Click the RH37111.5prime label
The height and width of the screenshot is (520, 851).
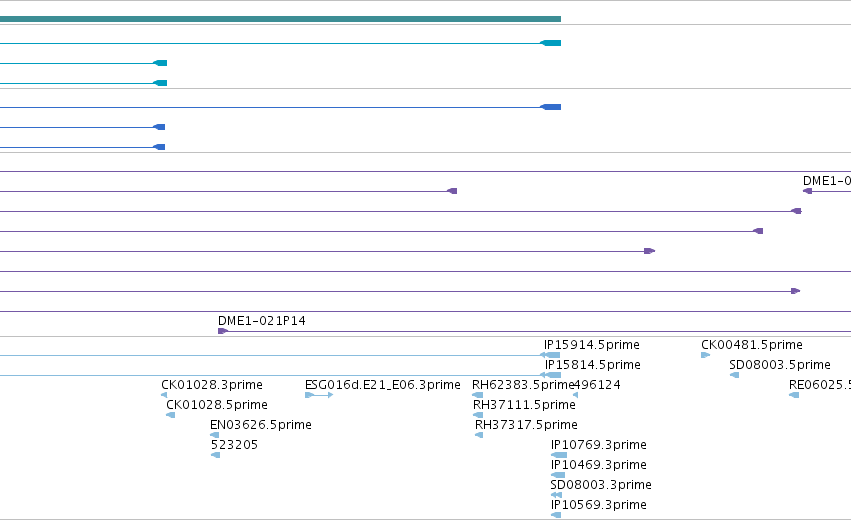(524, 405)
